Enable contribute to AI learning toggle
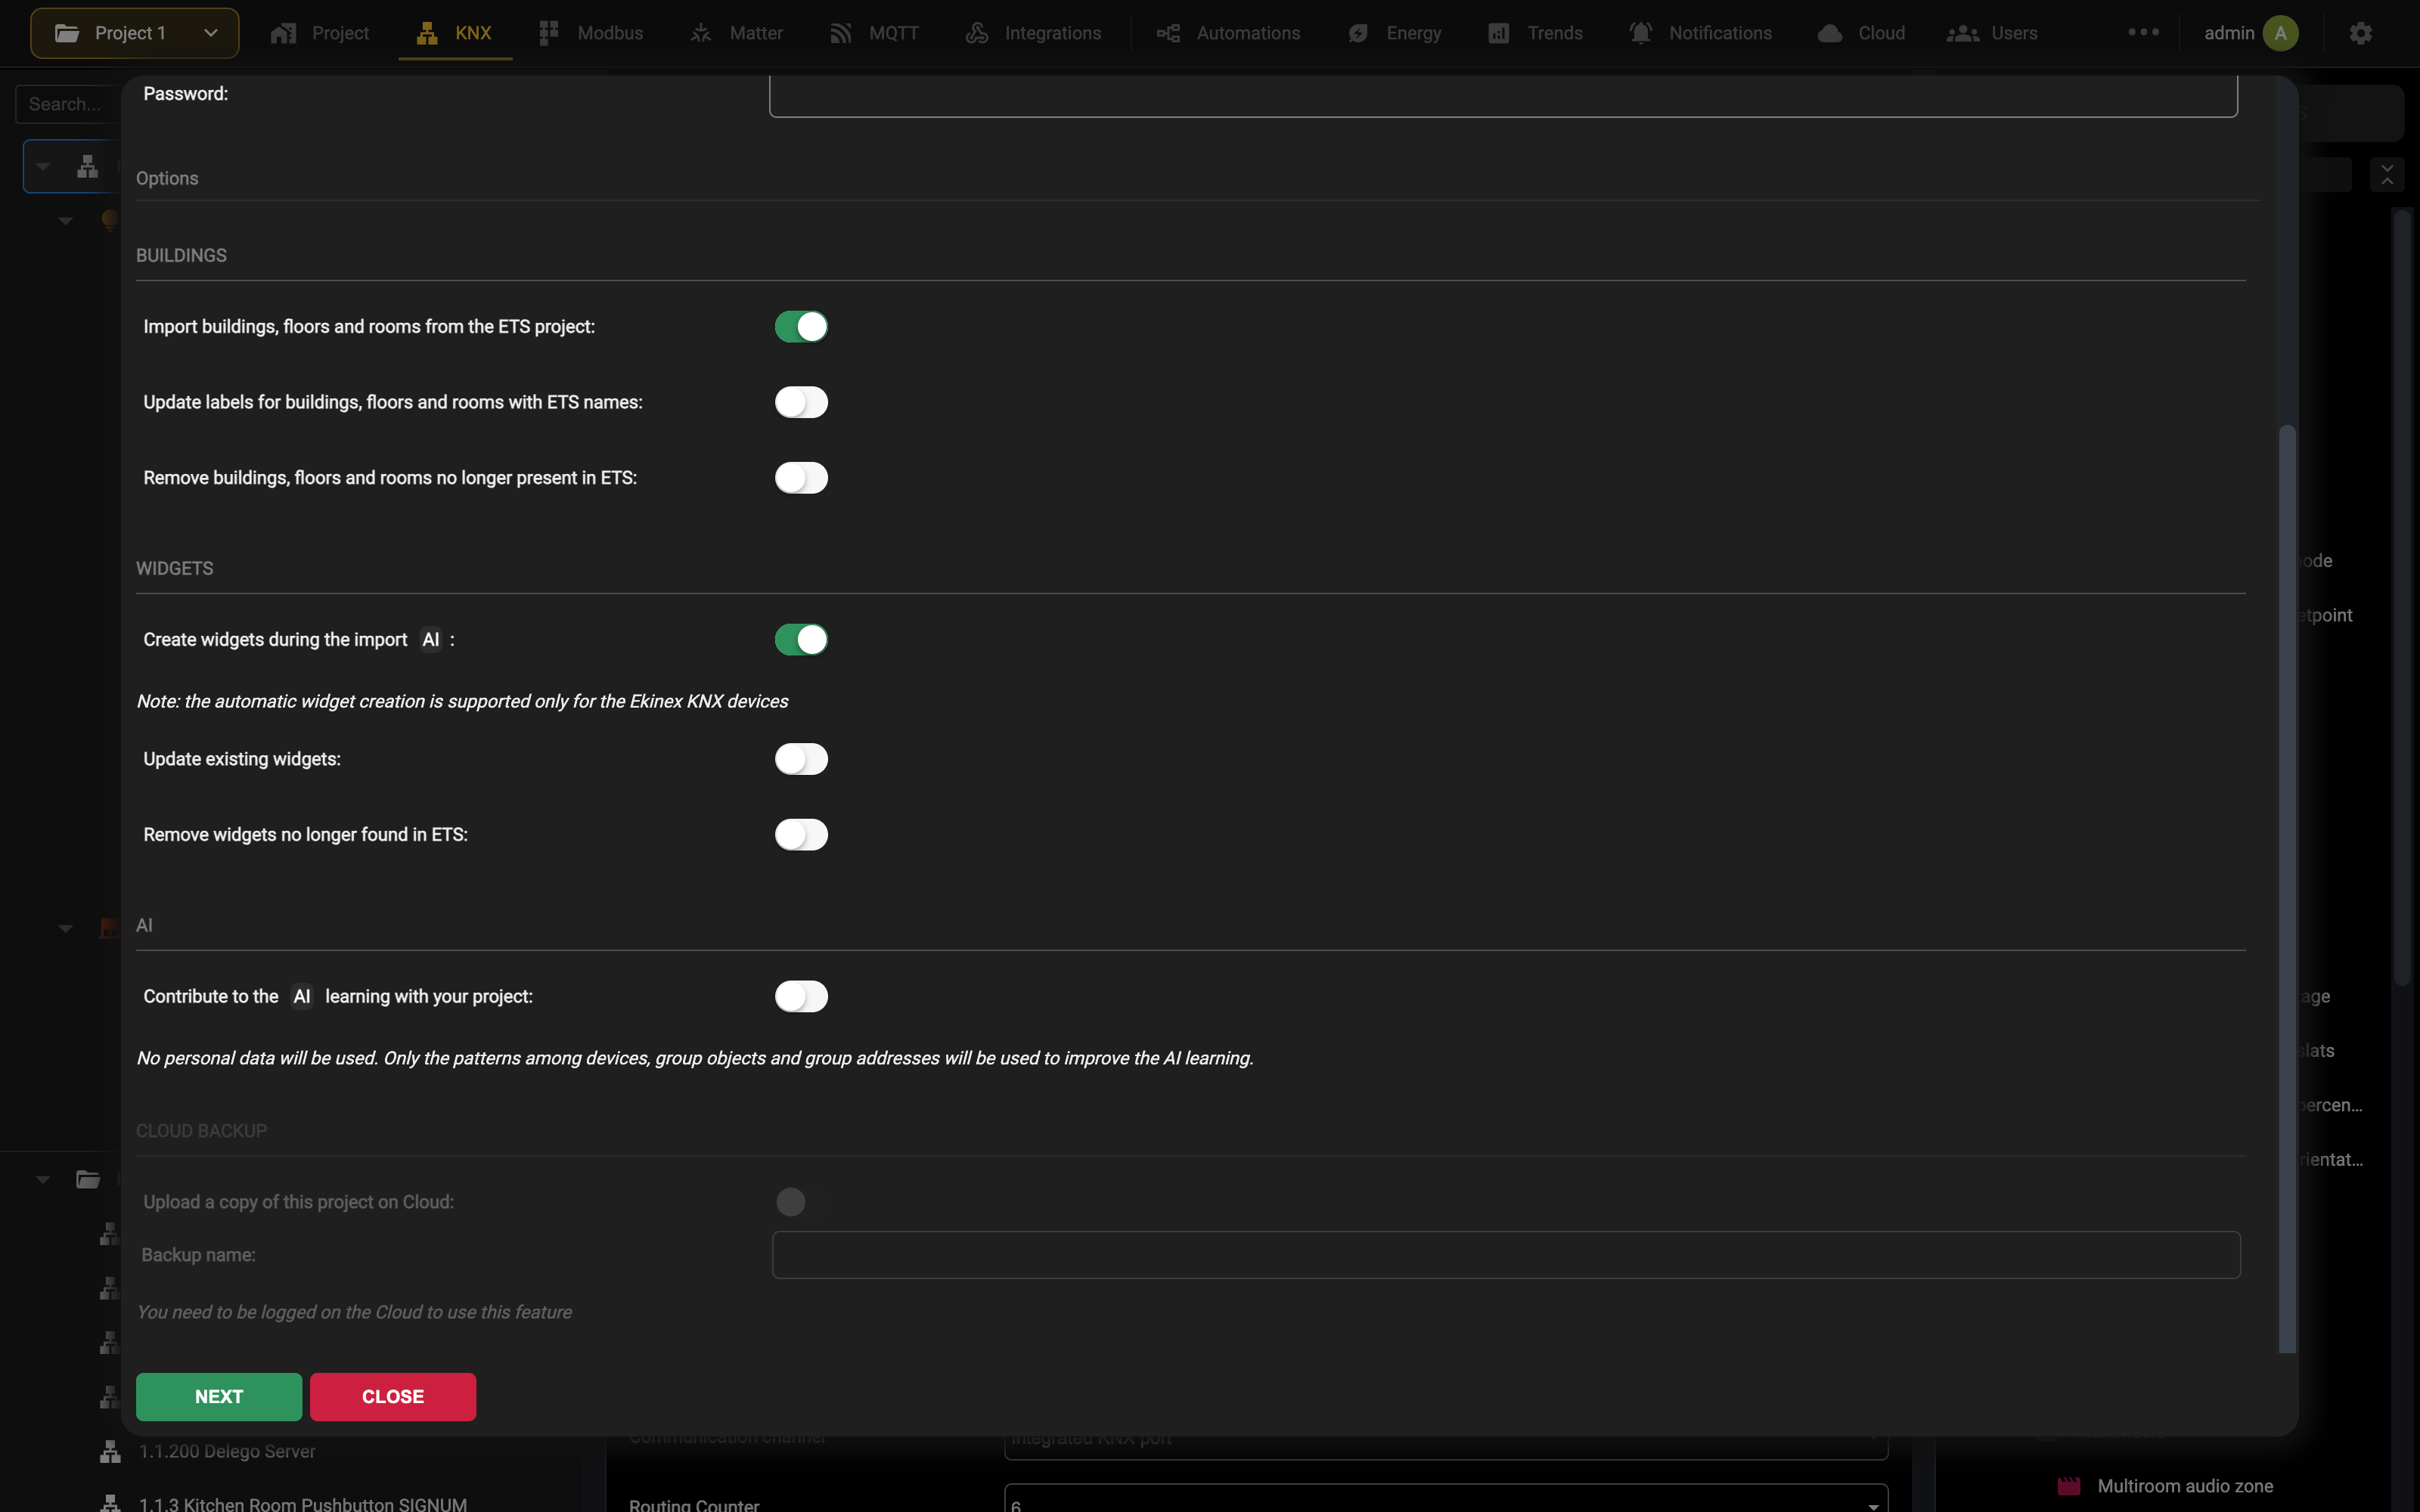The height and width of the screenshot is (1512, 2420). (x=801, y=997)
